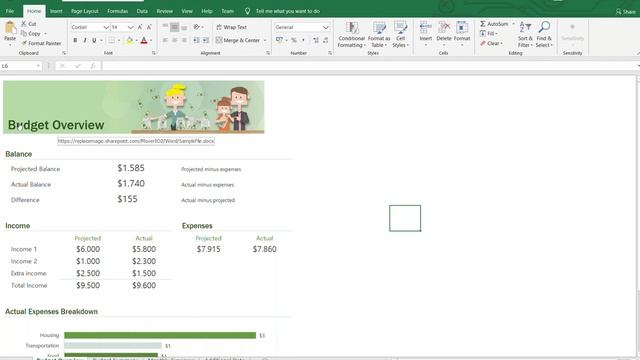Open the View tab

[x=187, y=11]
